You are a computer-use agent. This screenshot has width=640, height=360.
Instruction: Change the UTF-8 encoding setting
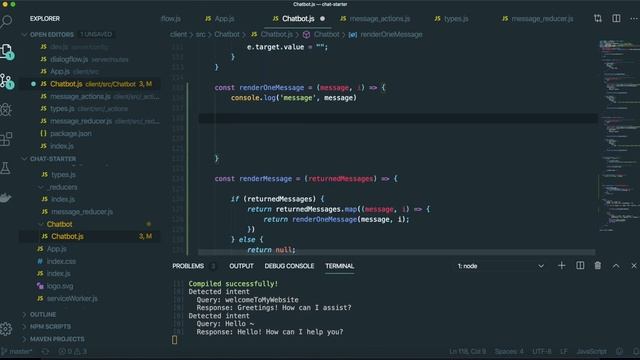(x=542, y=351)
